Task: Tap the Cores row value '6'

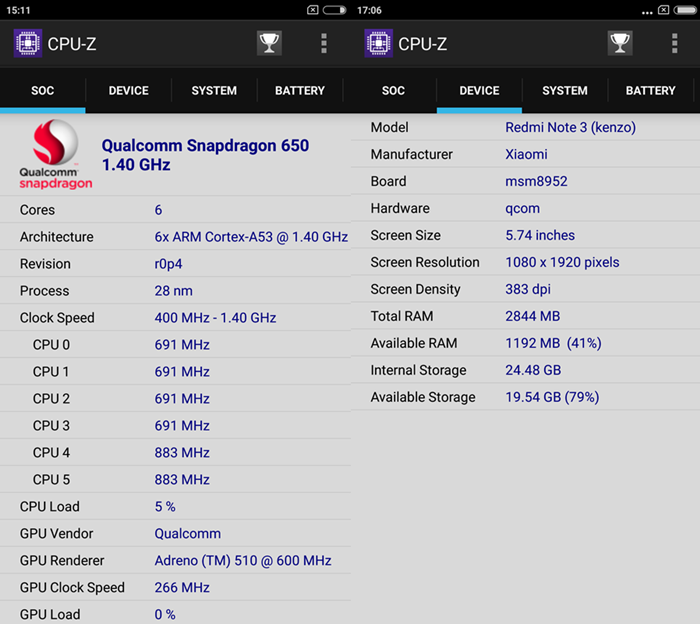Action: [158, 210]
